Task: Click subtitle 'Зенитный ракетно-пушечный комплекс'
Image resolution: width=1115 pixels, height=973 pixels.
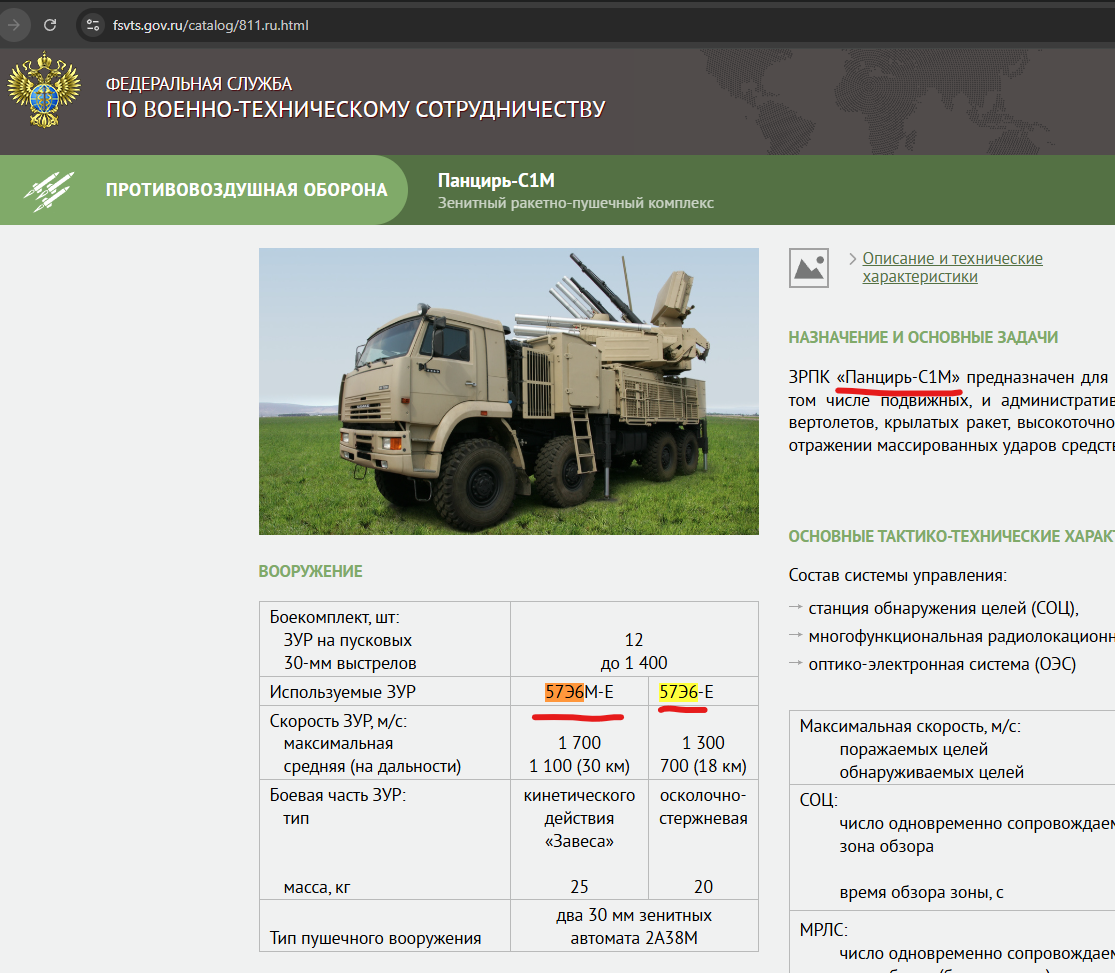Action: coord(575,203)
